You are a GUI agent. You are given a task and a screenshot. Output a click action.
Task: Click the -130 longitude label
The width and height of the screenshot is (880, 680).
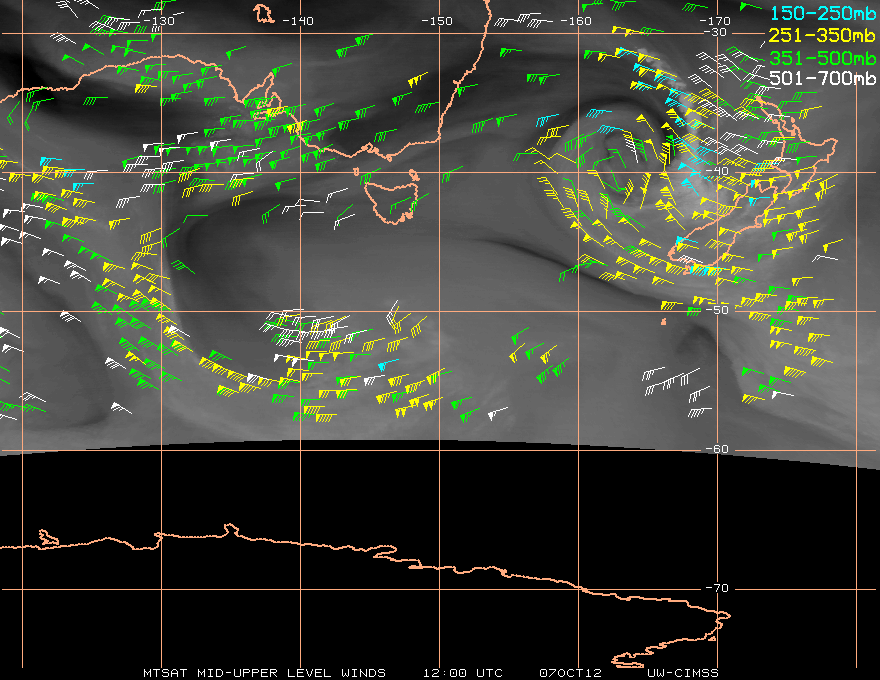[x=159, y=21]
